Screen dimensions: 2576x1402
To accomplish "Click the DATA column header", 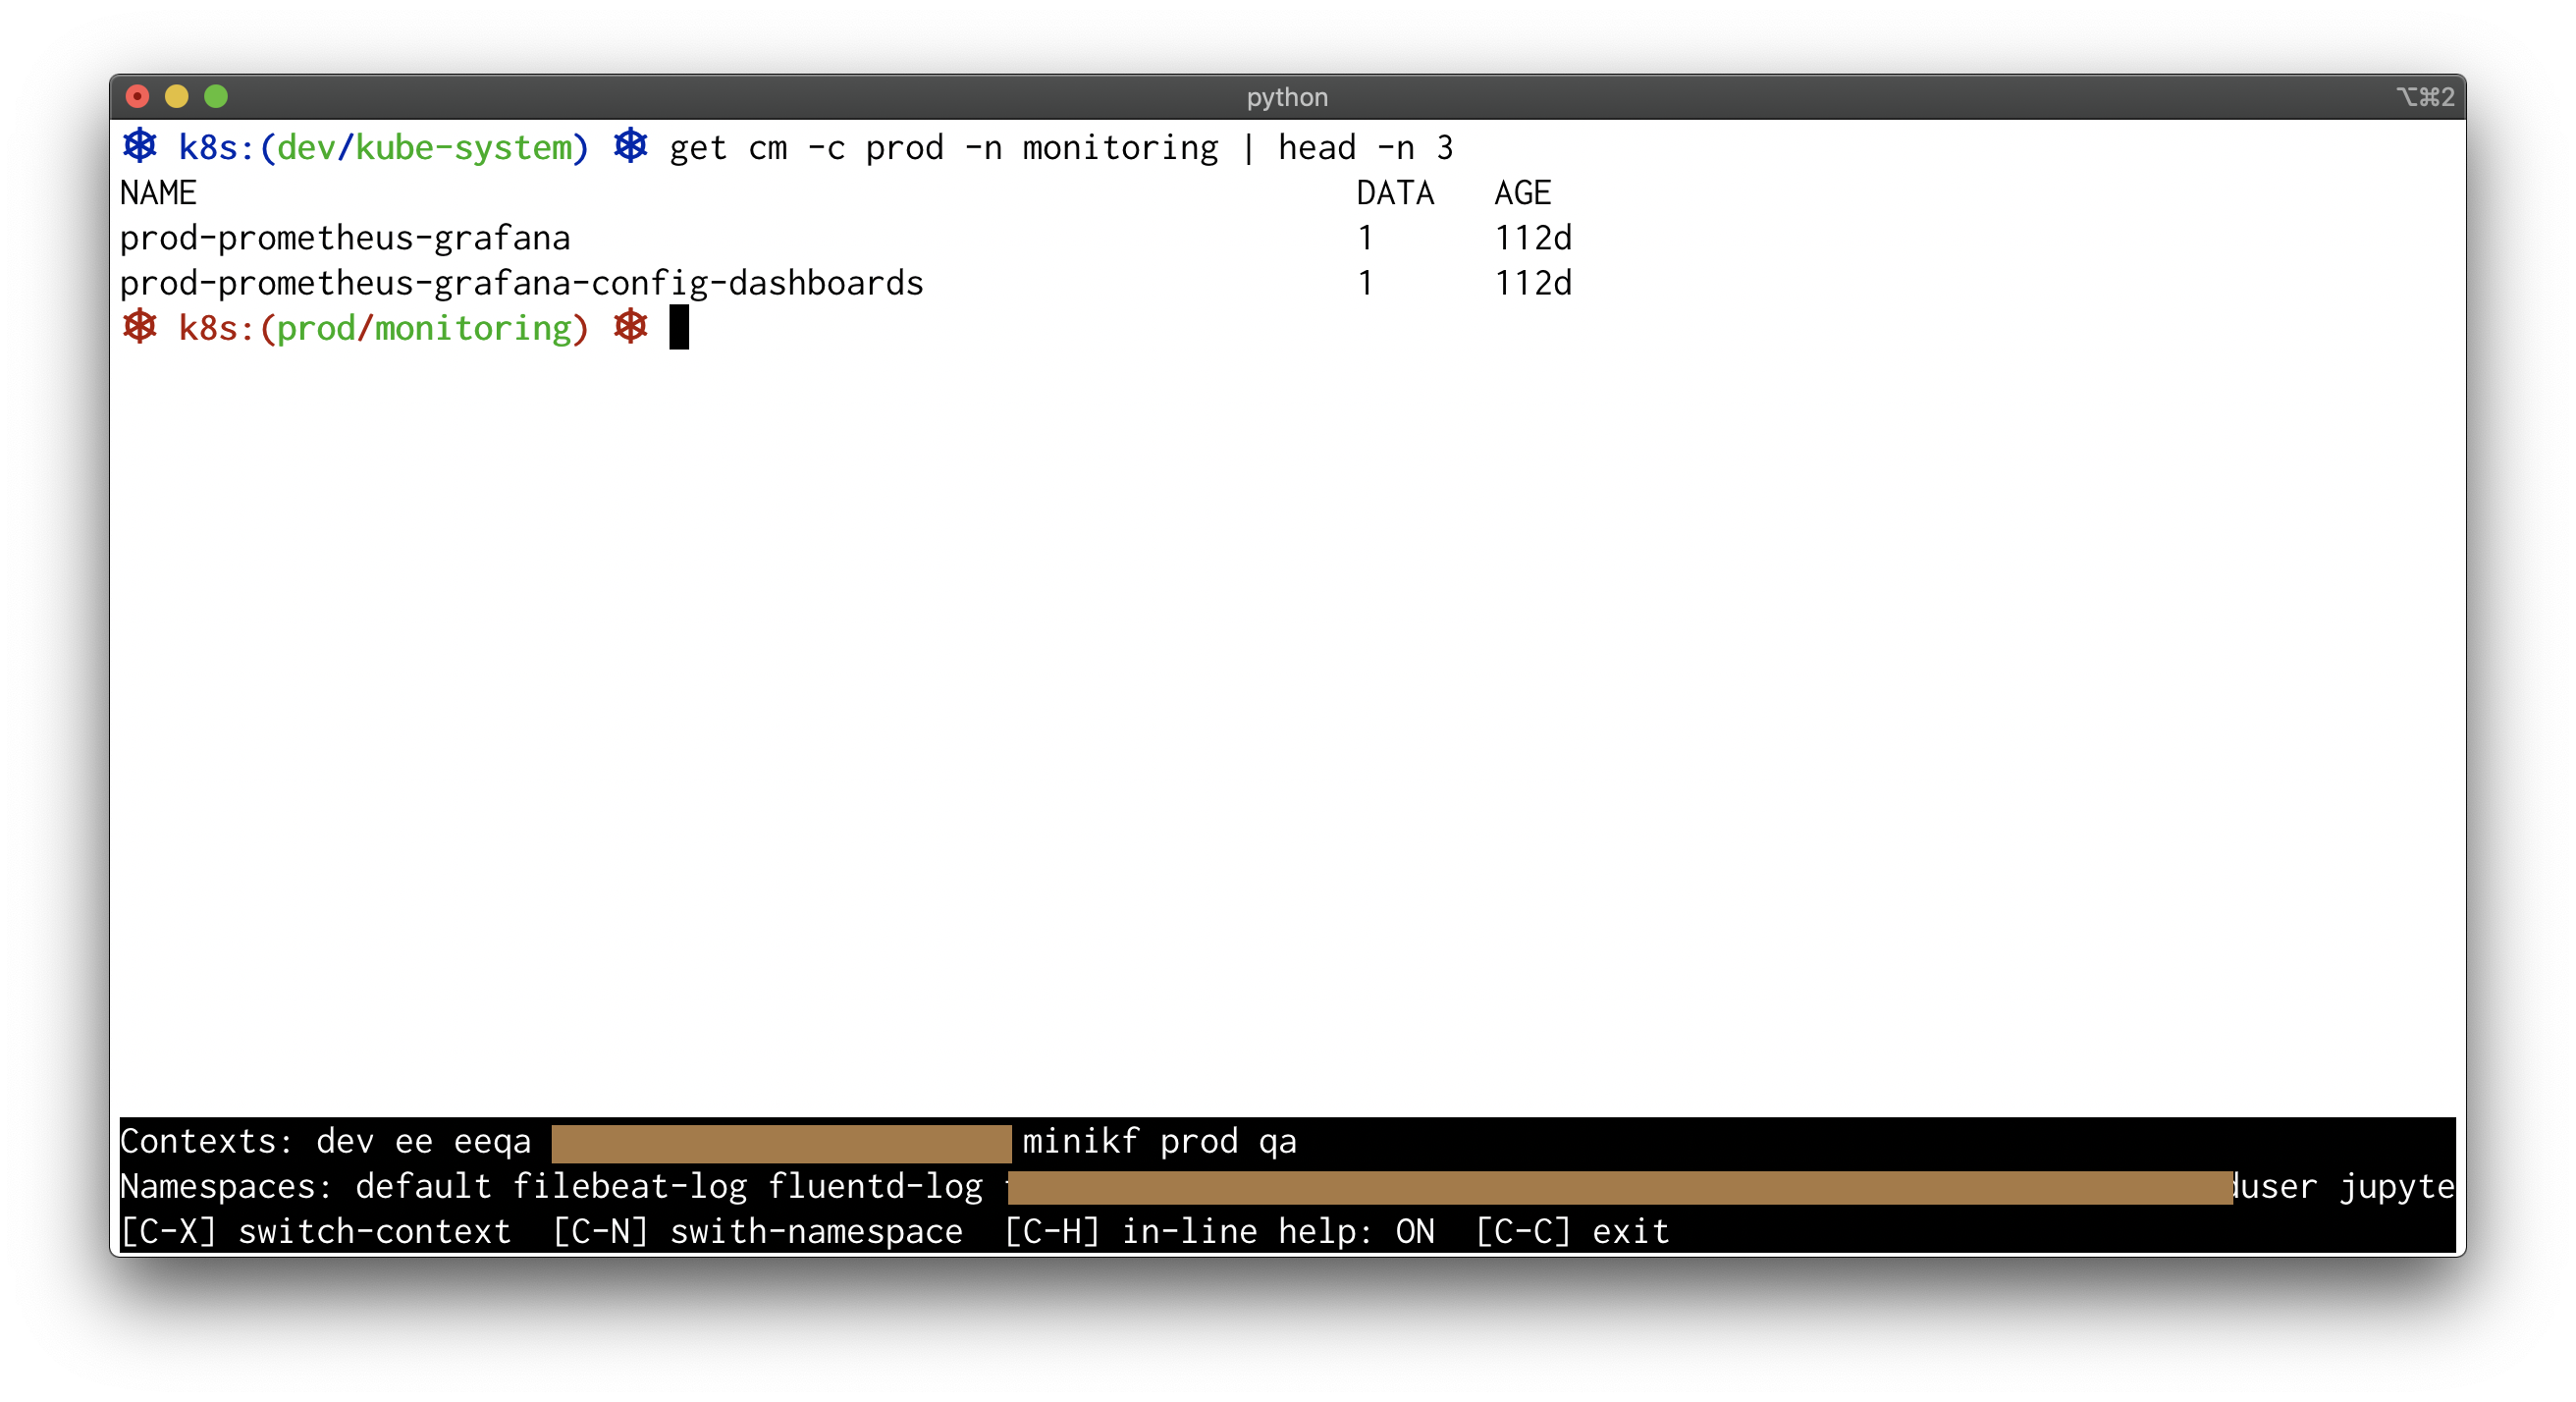I will pos(1395,193).
